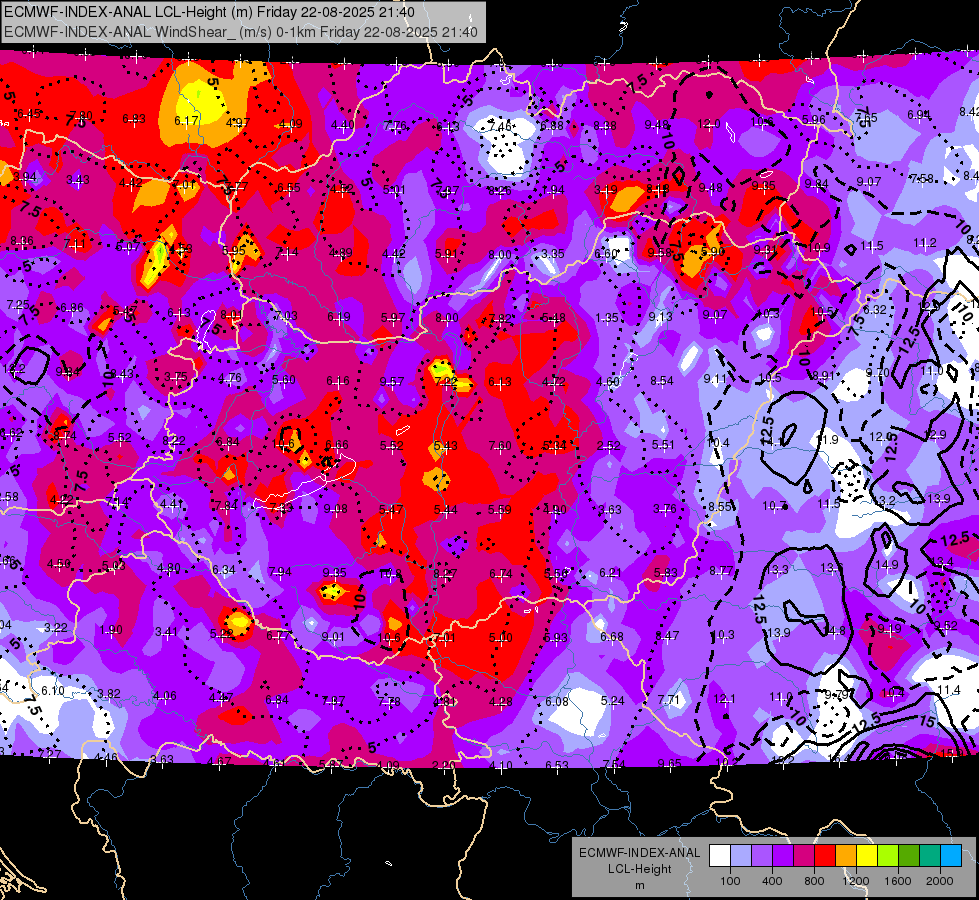
Task: Select the white legend color swatch
Action: [x=720, y=856]
